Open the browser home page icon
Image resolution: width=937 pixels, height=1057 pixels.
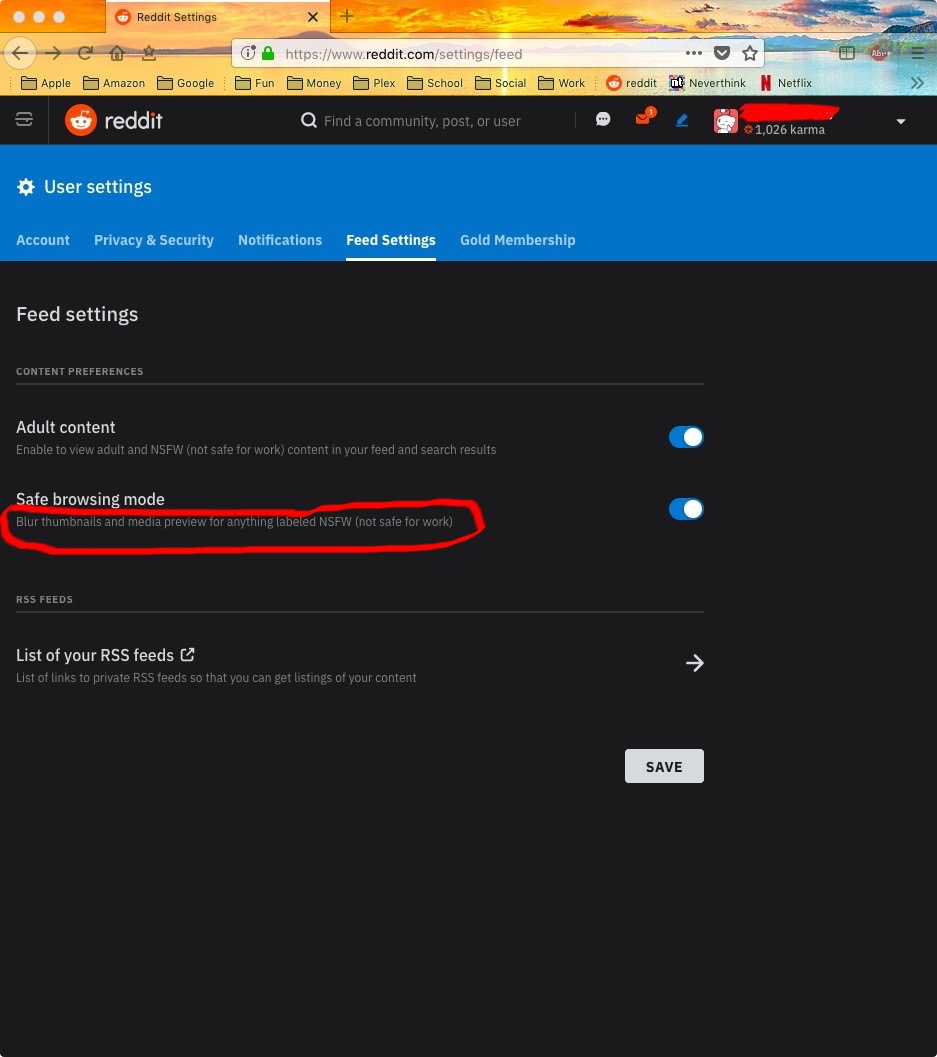(117, 53)
